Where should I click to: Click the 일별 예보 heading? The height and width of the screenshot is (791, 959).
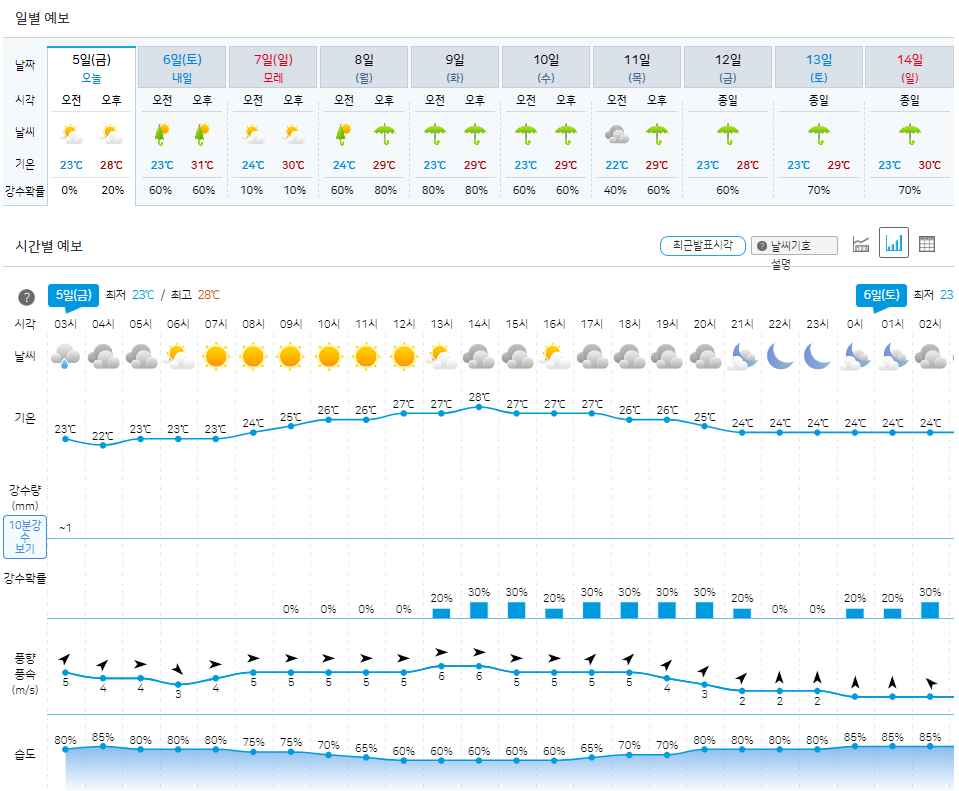42,18
